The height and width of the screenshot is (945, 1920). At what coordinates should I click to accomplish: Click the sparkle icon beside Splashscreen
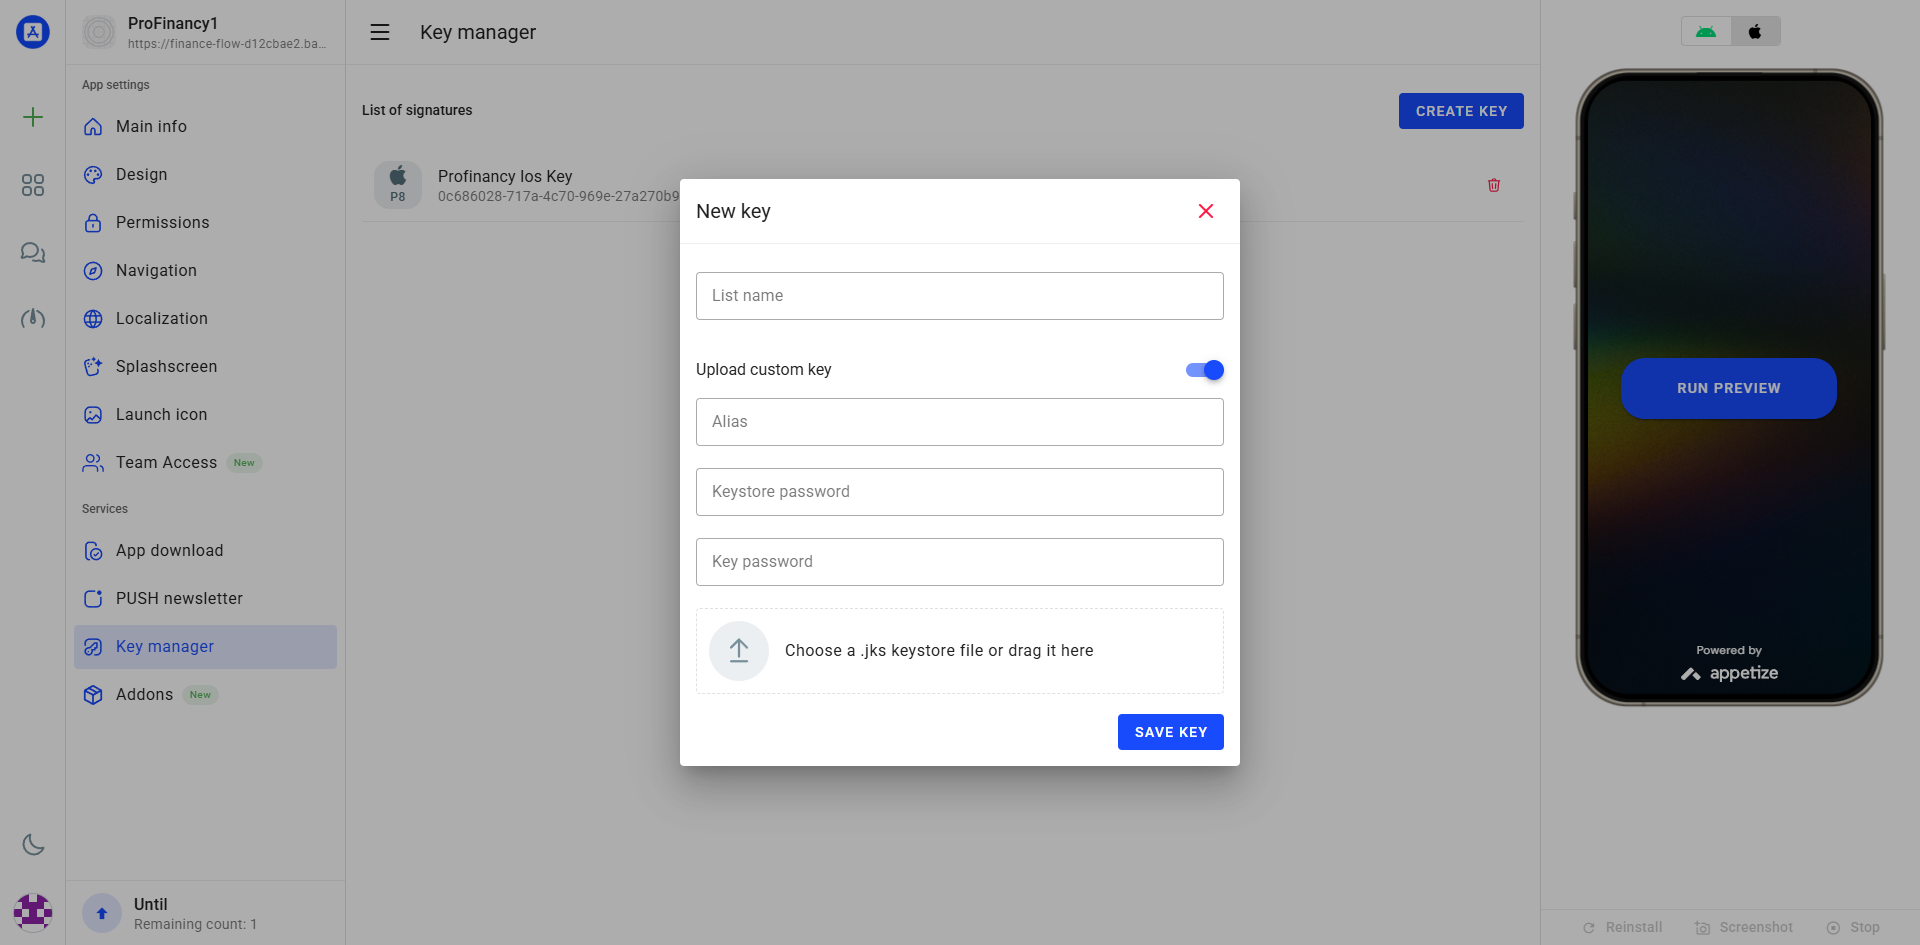tap(93, 366)
